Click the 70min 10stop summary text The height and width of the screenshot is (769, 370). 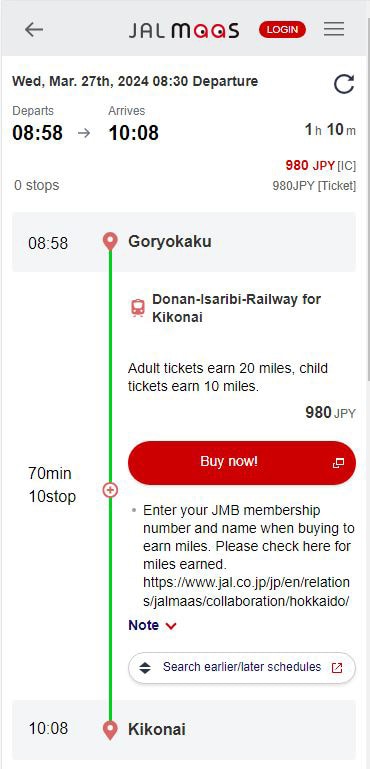click(x=52, y=485)
